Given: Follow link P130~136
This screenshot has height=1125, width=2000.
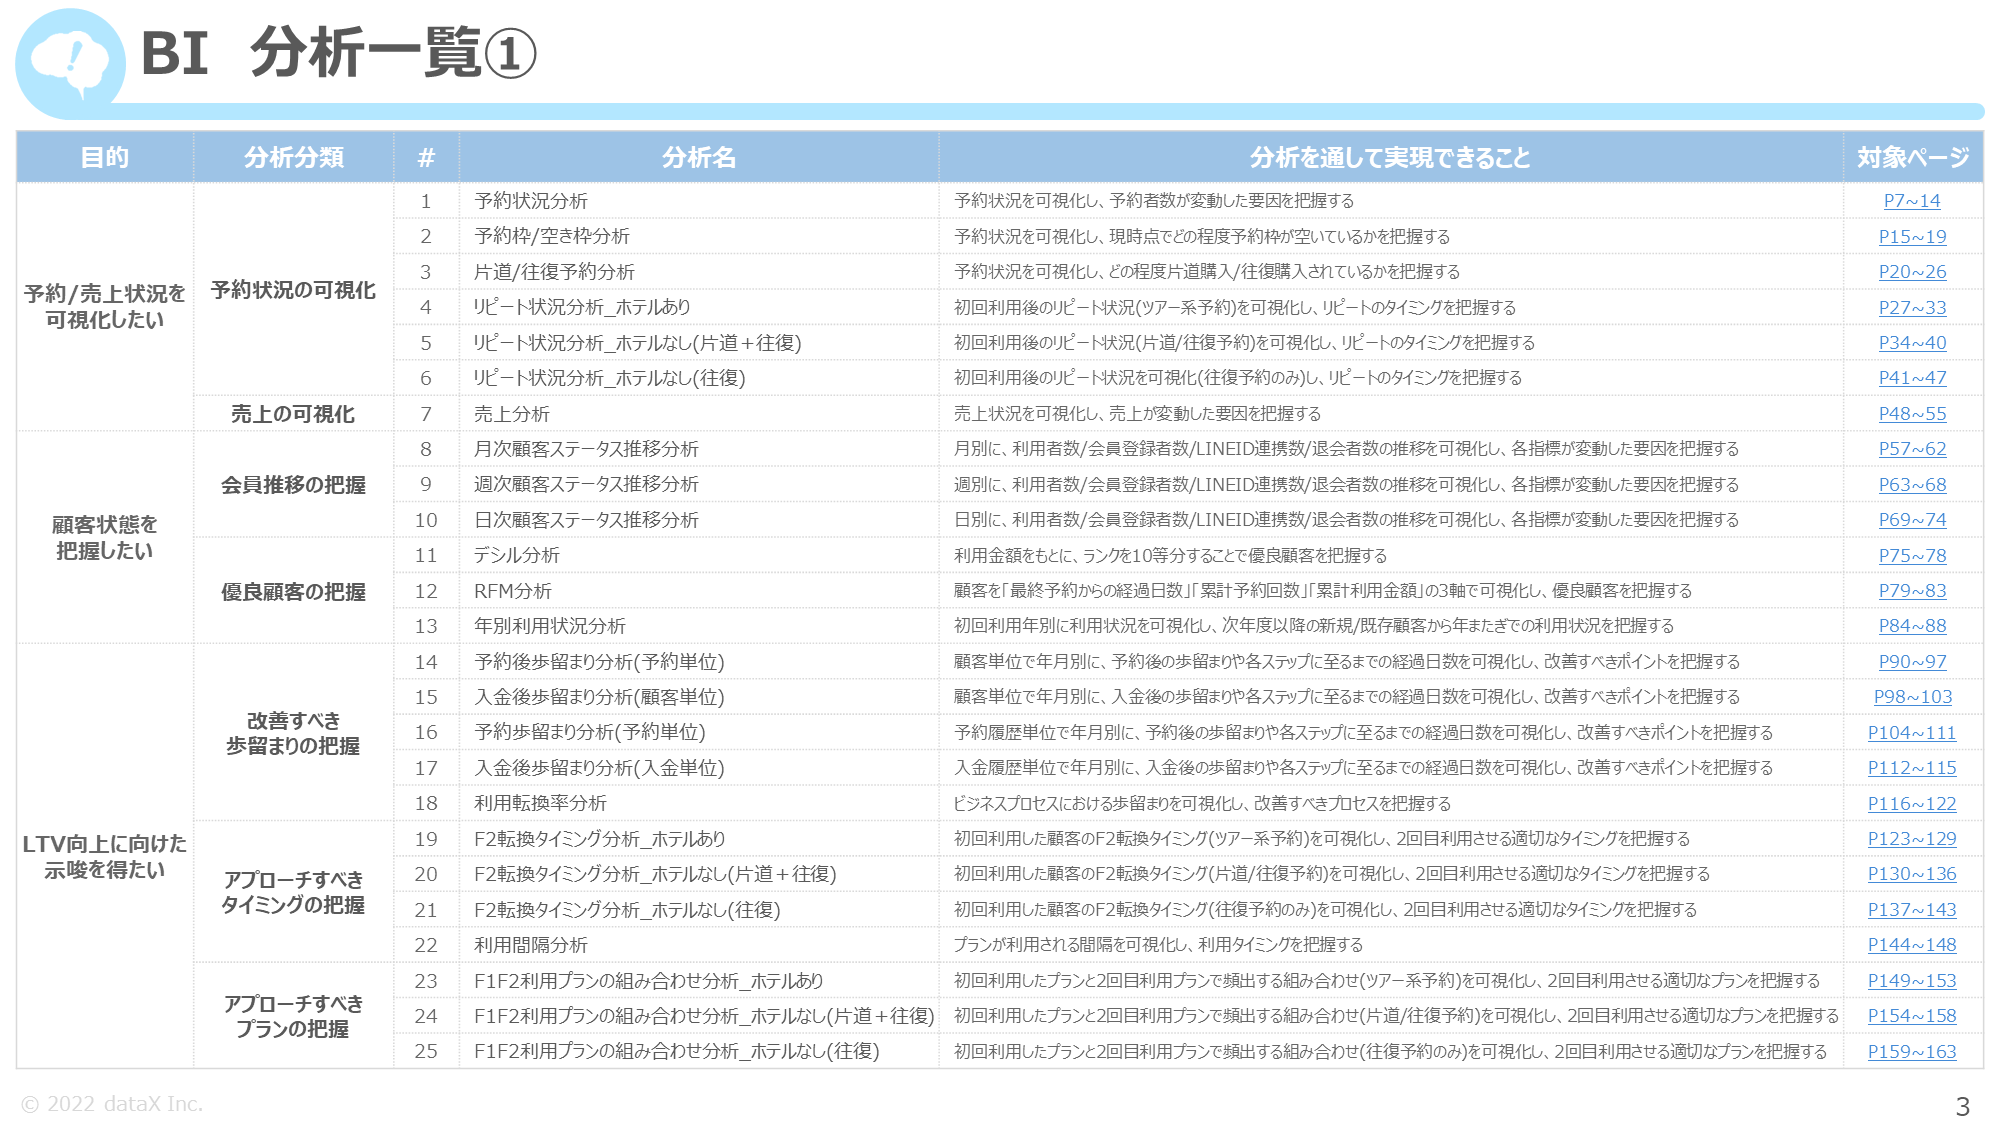Looking at the screenshot, I should click(x=1912, y=874).
